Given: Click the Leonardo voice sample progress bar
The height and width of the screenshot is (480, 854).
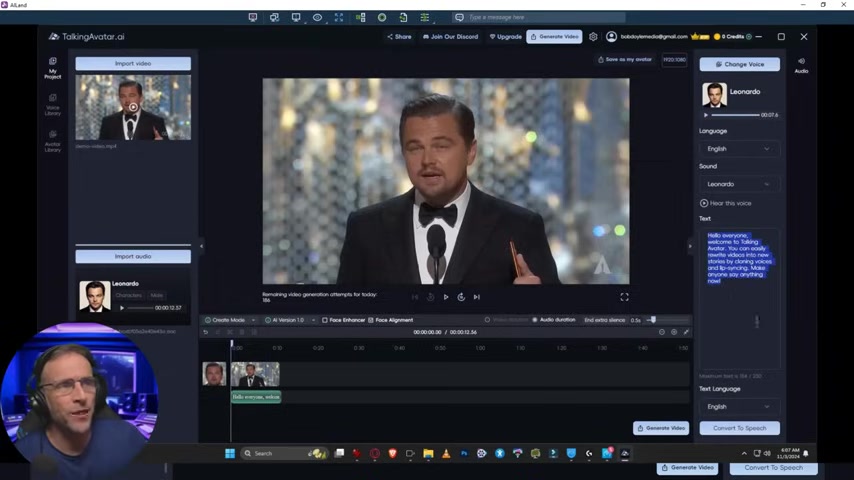Looking at the screenshot, I should (x=735, y=115).
